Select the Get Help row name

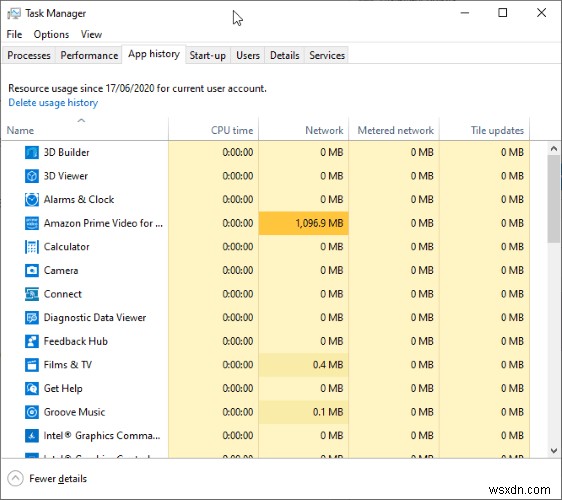63,389
